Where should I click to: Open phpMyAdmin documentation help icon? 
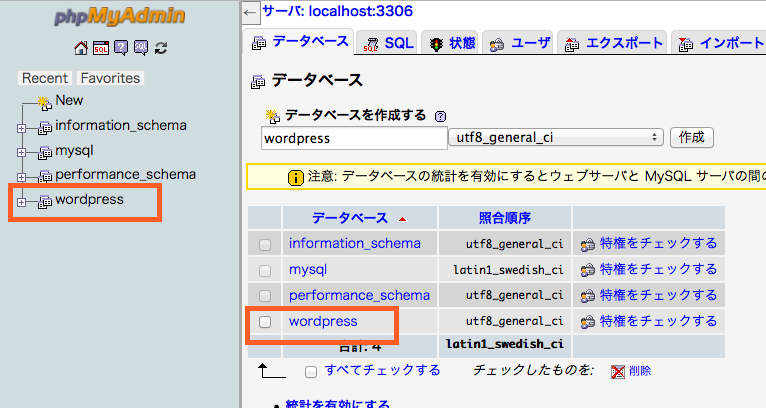[x=121, y=47]
